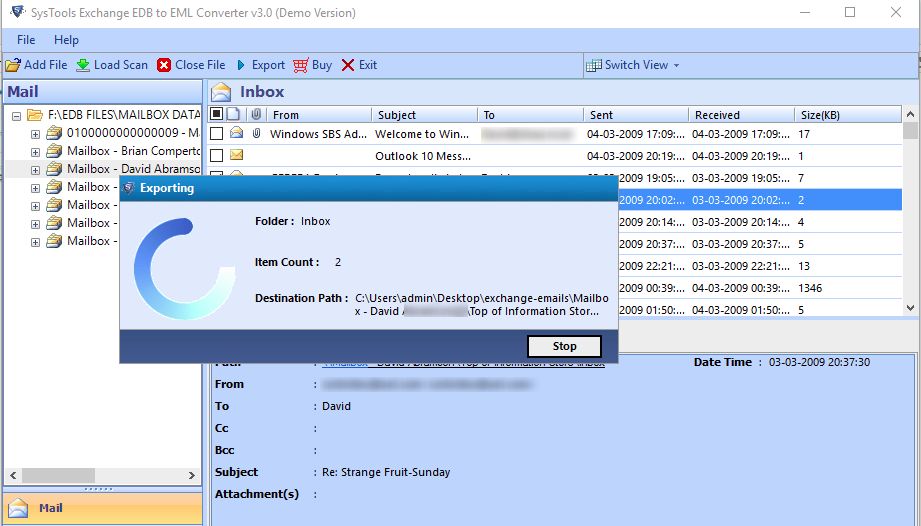Collapse the F:\EDB FILES root tree node
The image size is (921, 526).
point(16,116)
